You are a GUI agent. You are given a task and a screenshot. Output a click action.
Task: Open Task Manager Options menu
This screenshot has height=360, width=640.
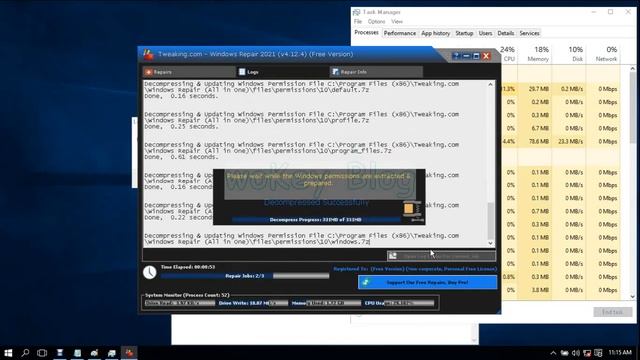376,22
